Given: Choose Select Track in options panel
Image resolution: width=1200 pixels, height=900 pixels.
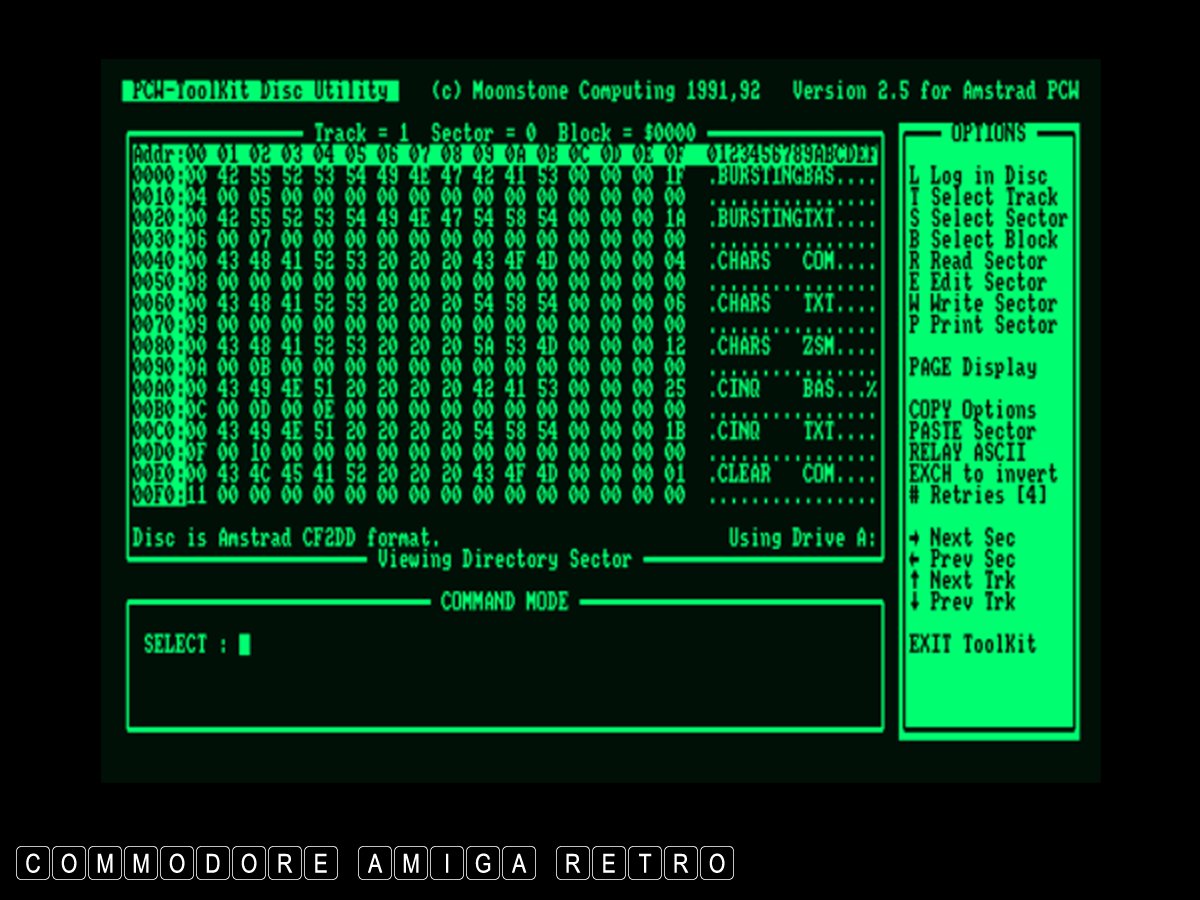Looking at the screenshot, I should click(983, 197).
